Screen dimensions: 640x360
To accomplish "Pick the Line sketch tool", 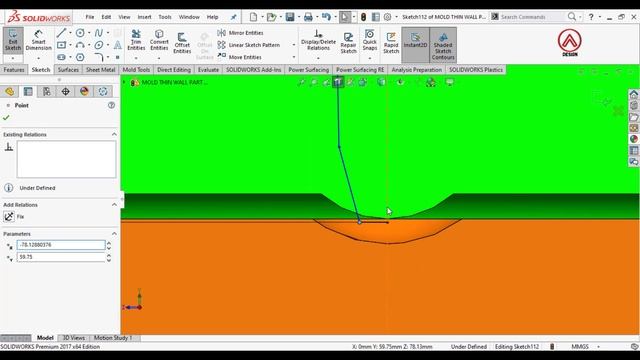I will pos(62,33).
